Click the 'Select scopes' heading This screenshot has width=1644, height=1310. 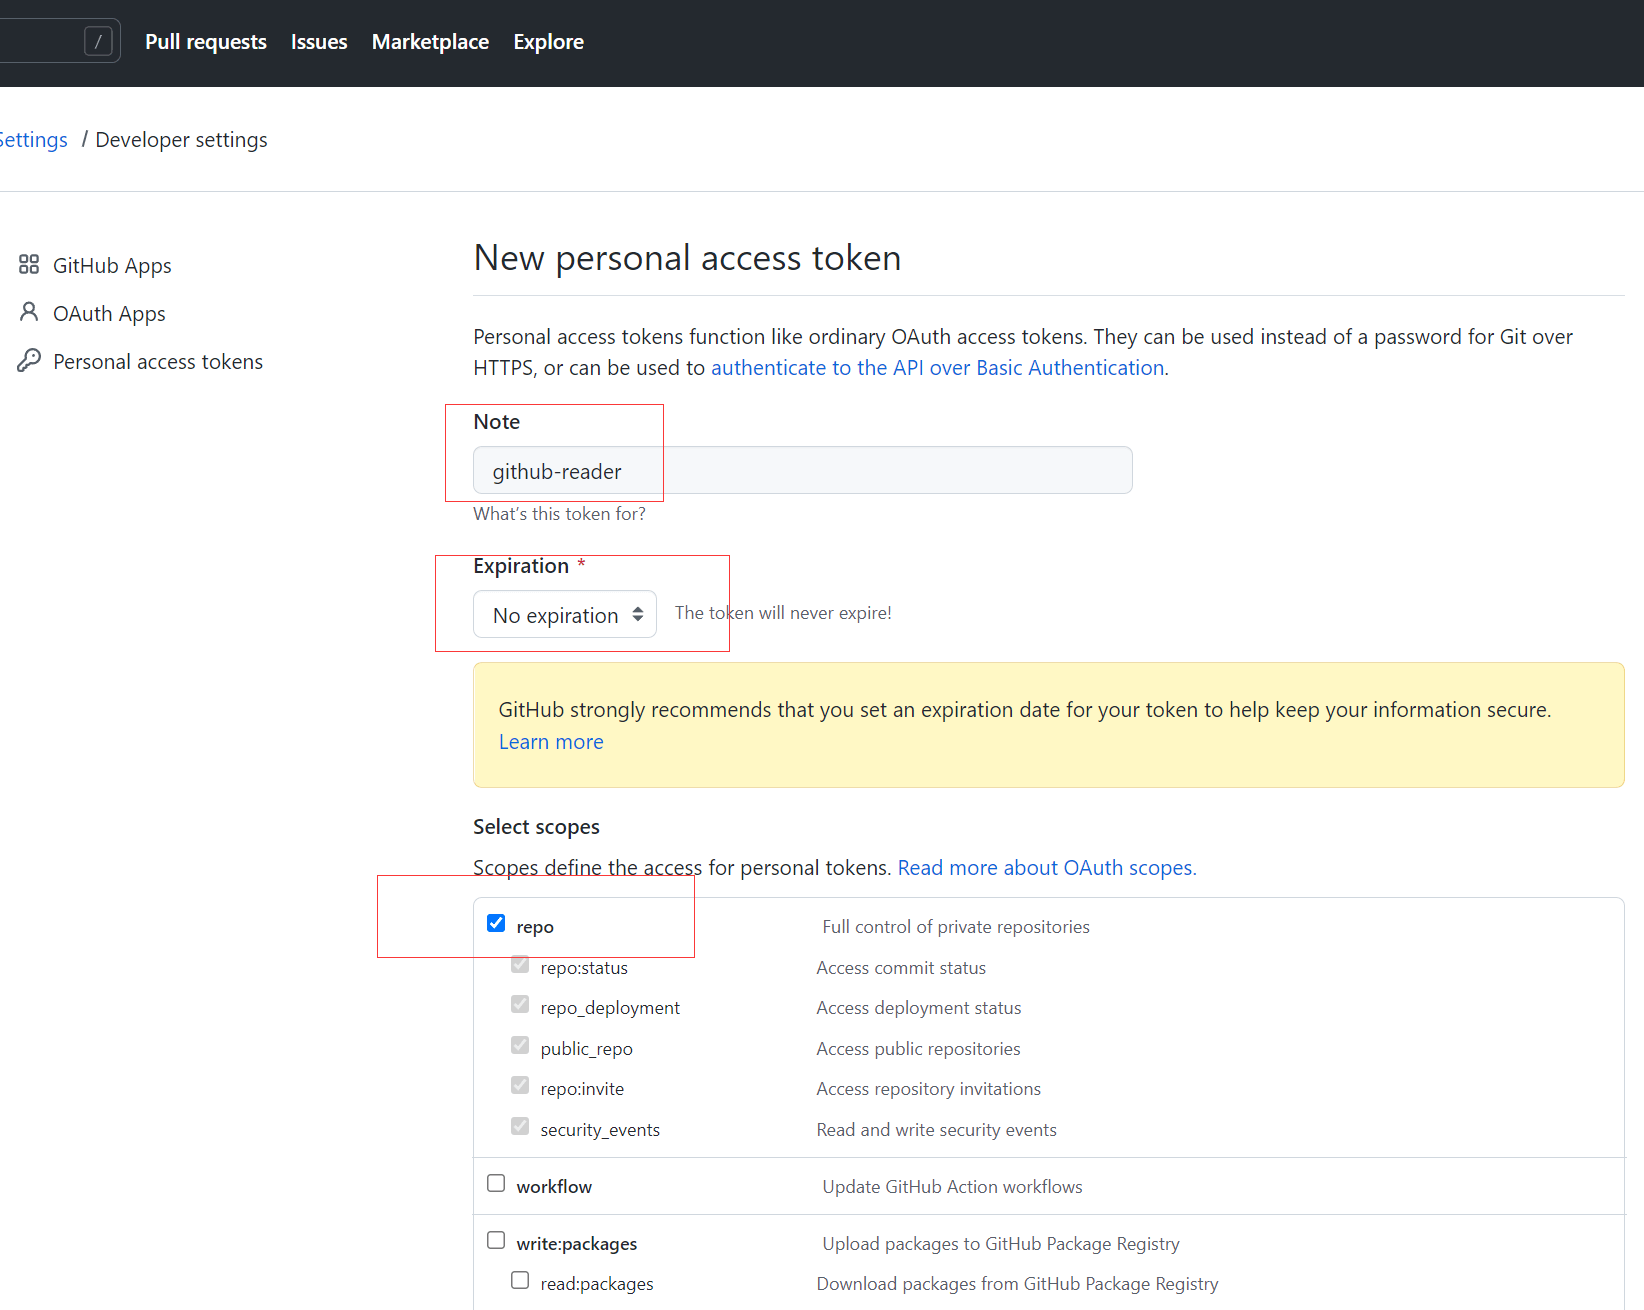point(536,827)
